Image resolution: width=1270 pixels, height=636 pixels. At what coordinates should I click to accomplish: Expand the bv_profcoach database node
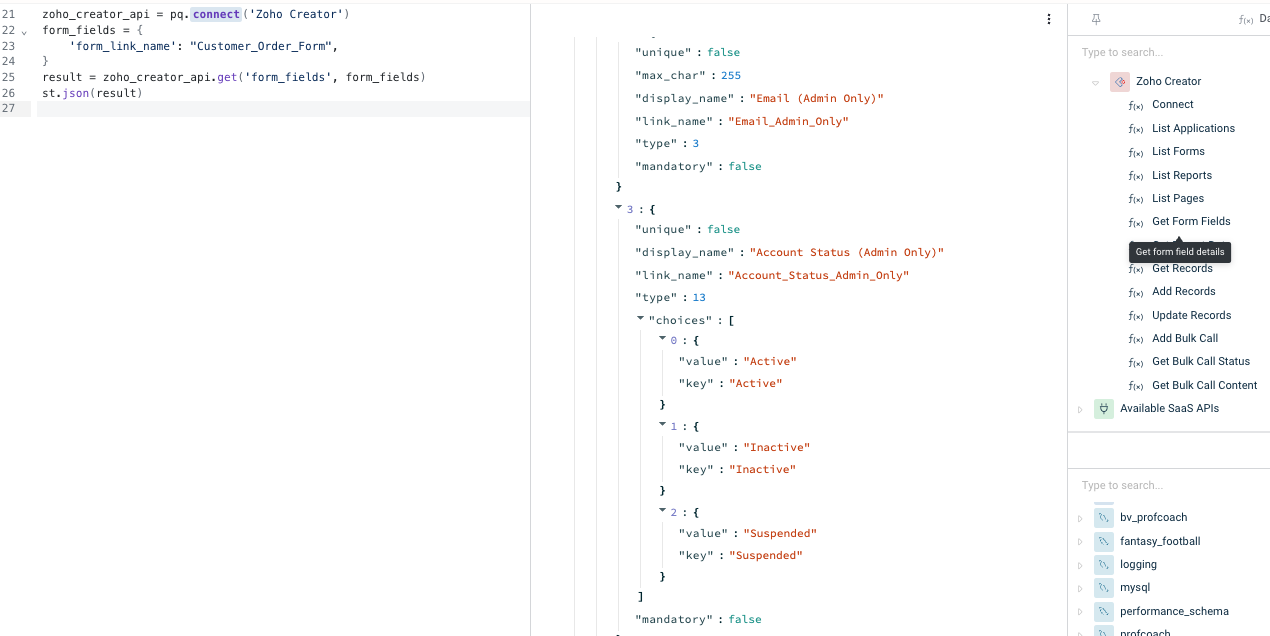click(1080, 518)
